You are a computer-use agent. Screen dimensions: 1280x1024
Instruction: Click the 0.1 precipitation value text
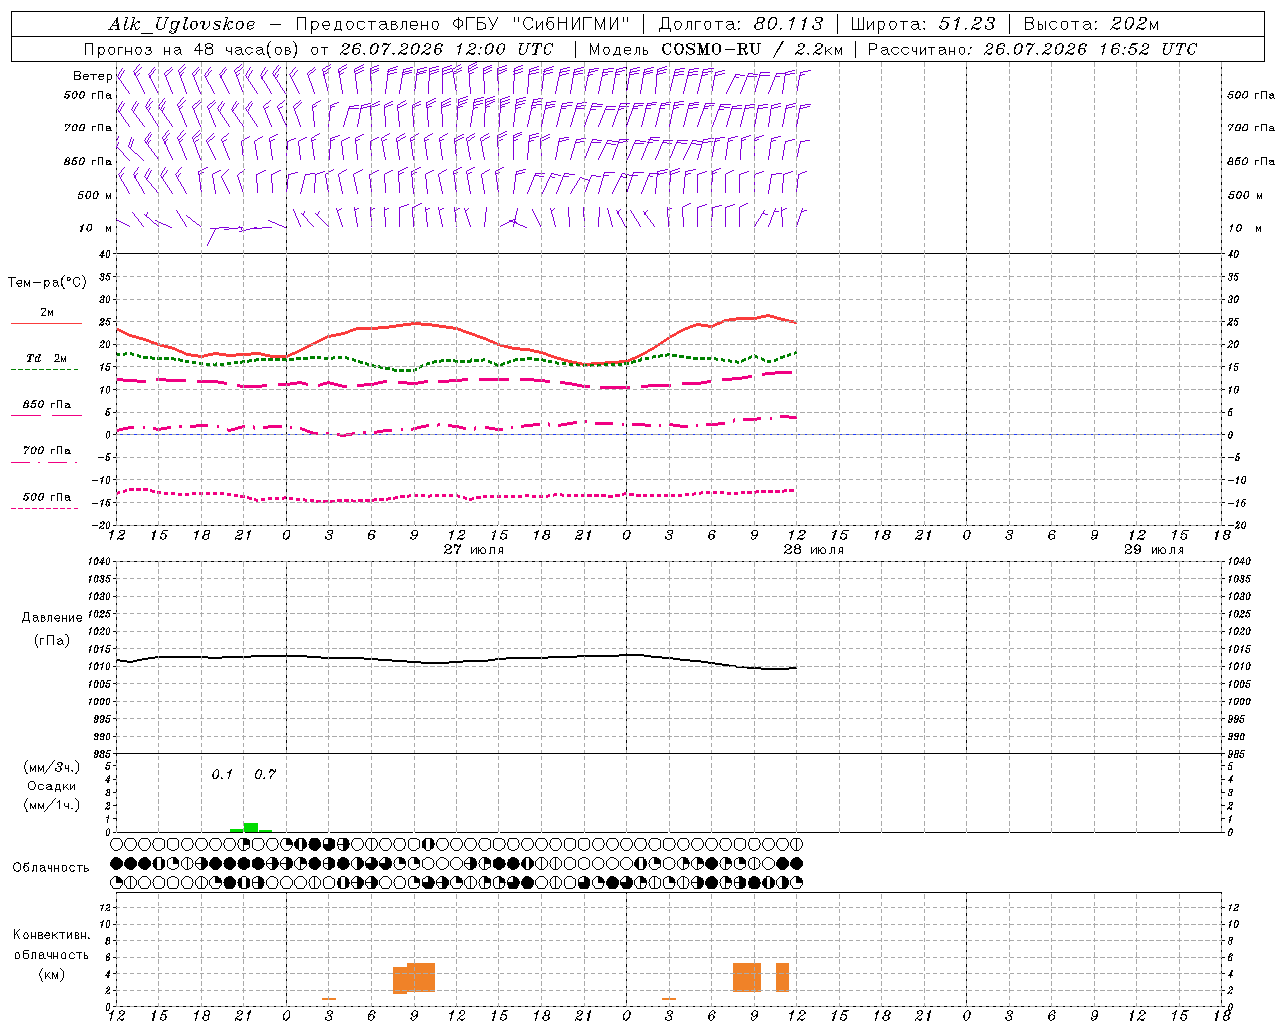[222, 774]
